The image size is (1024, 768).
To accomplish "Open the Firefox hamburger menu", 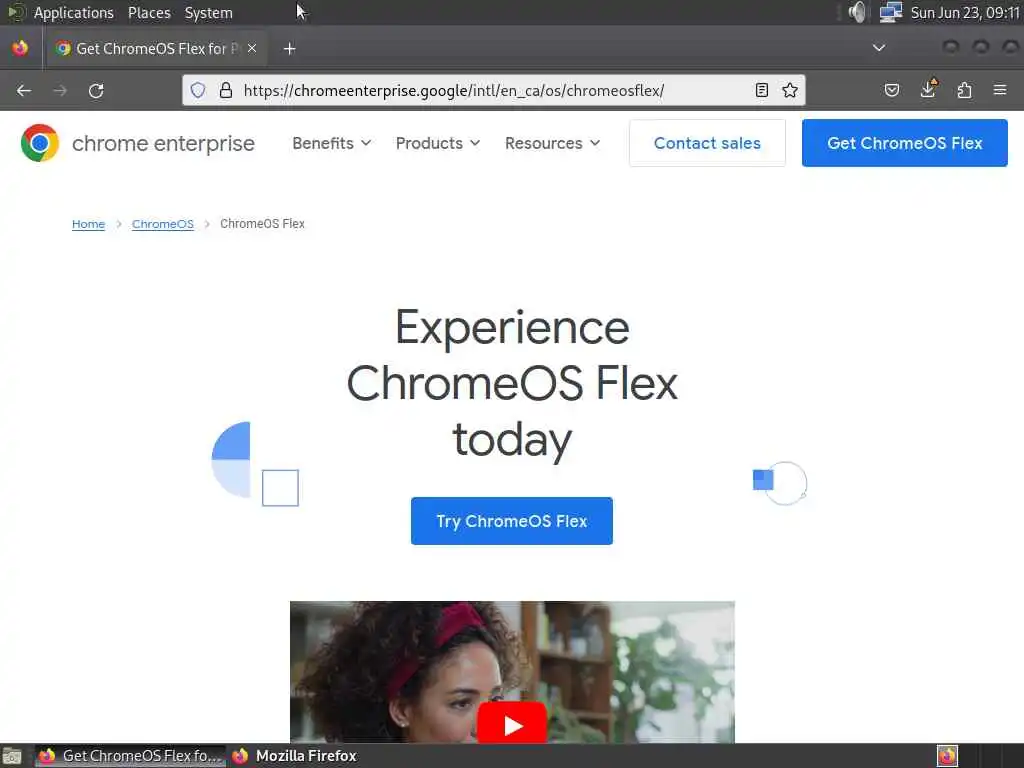I will click(x=1000, y=90).
